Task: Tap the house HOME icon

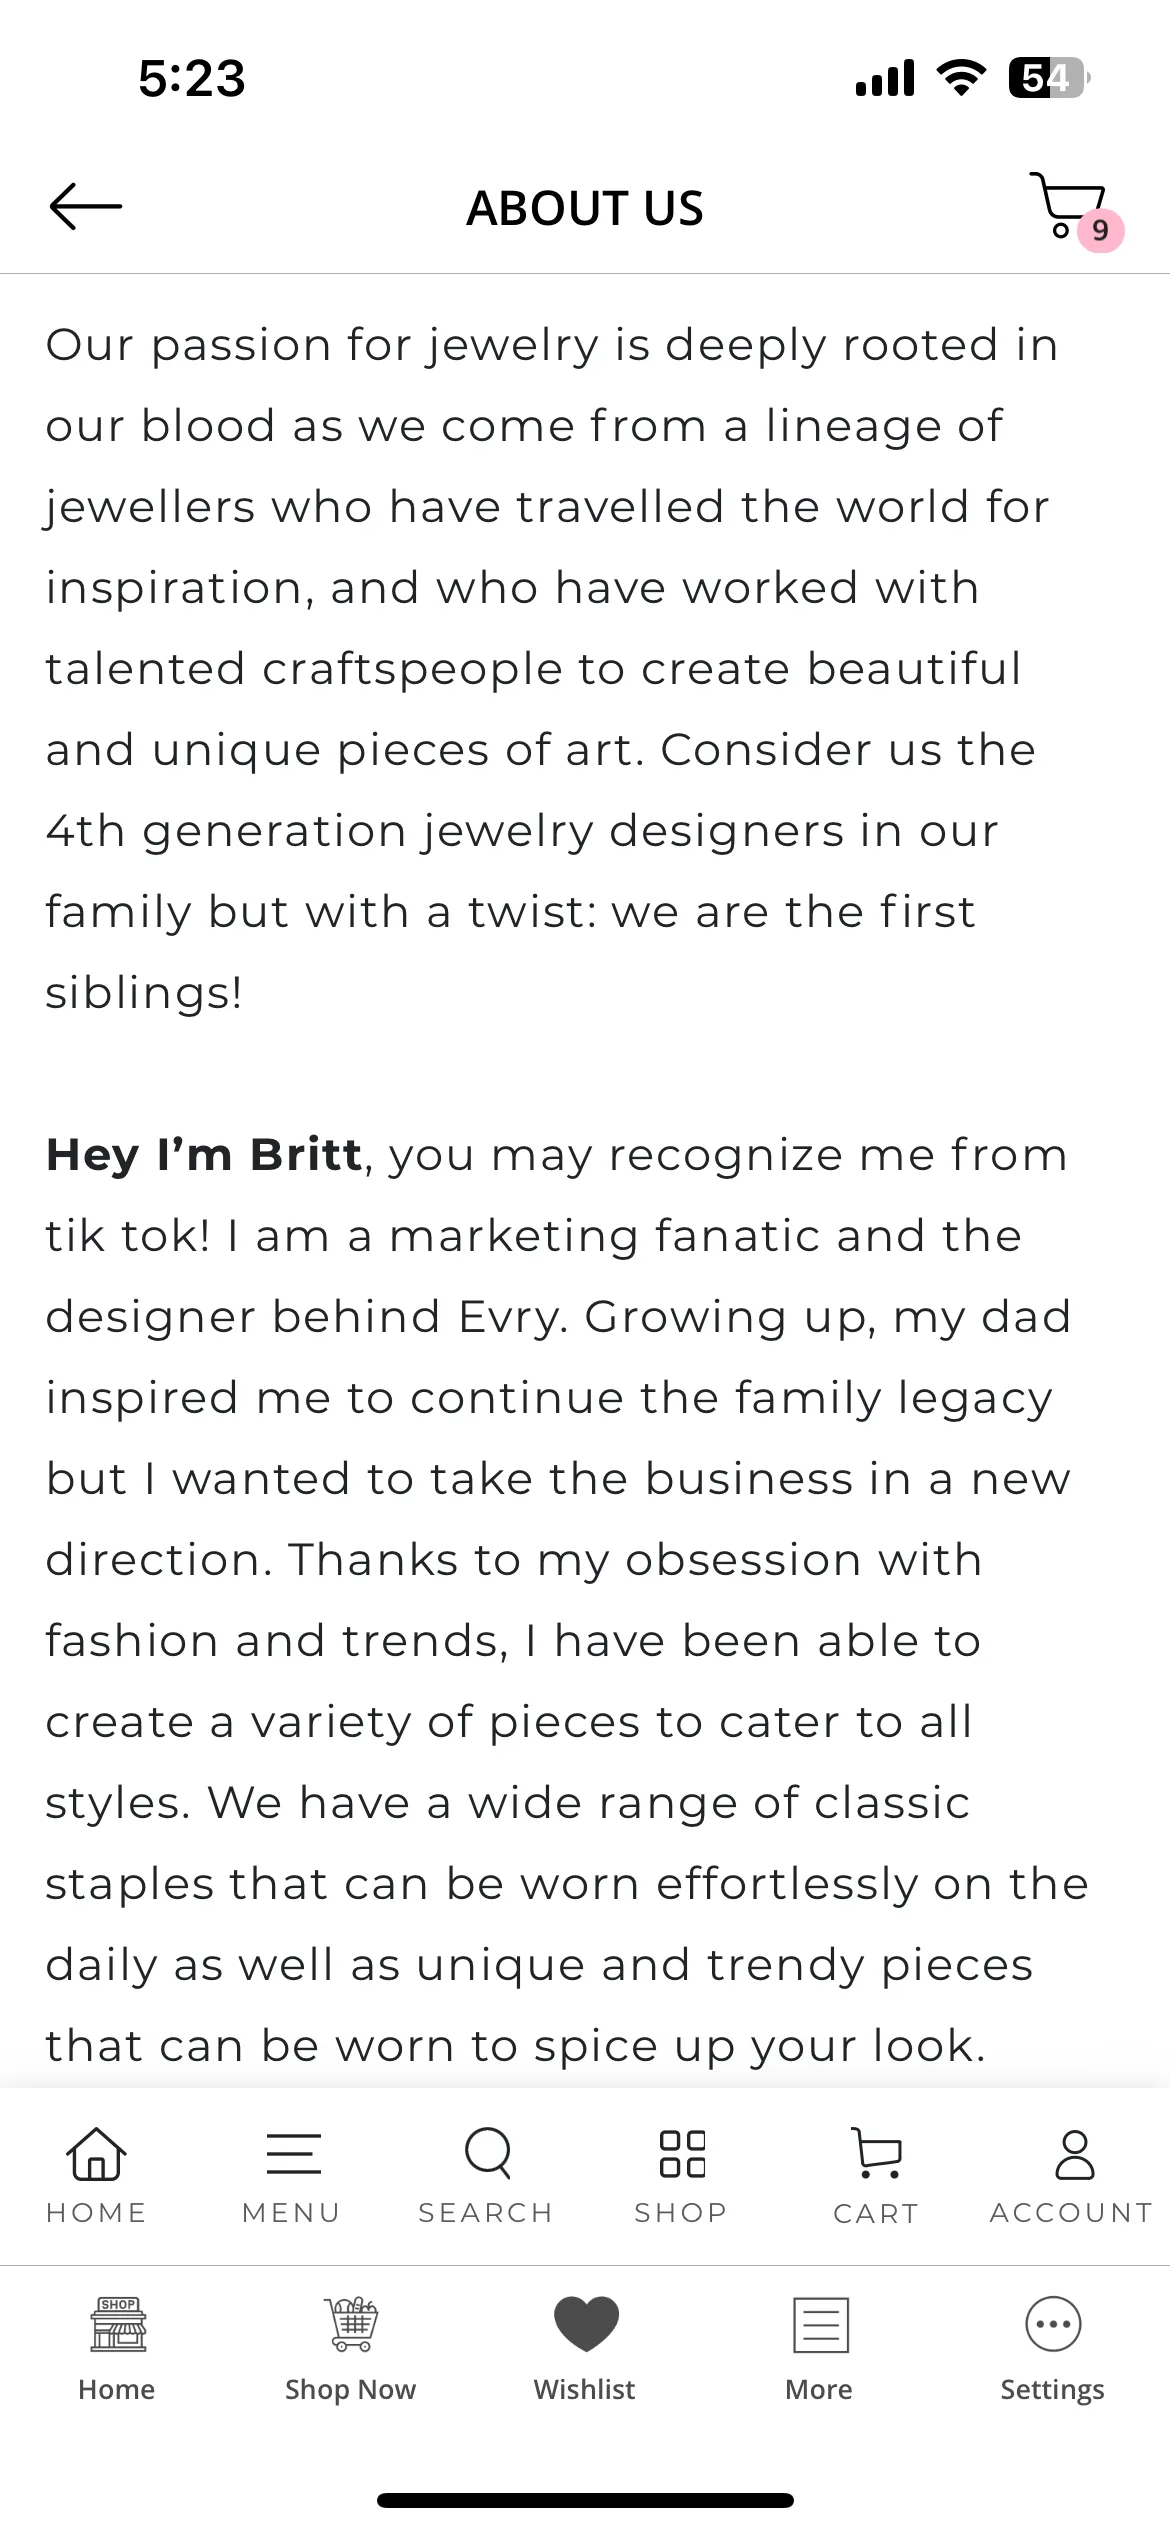Action: pyautogui.click(x=96, y=2152)
